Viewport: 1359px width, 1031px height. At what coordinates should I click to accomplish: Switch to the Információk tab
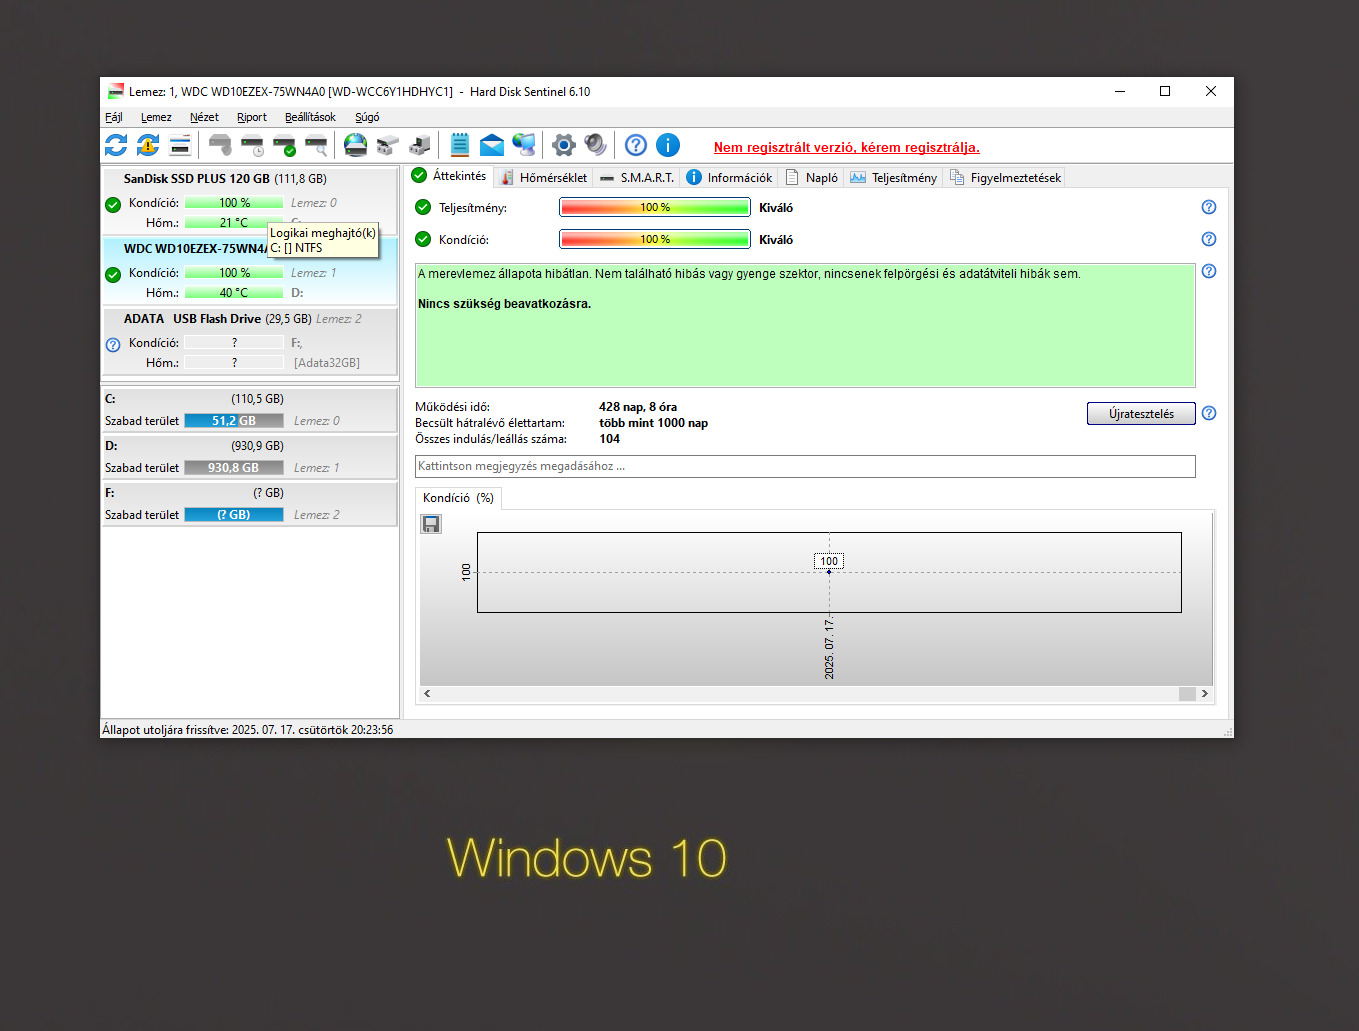point(730,177)
